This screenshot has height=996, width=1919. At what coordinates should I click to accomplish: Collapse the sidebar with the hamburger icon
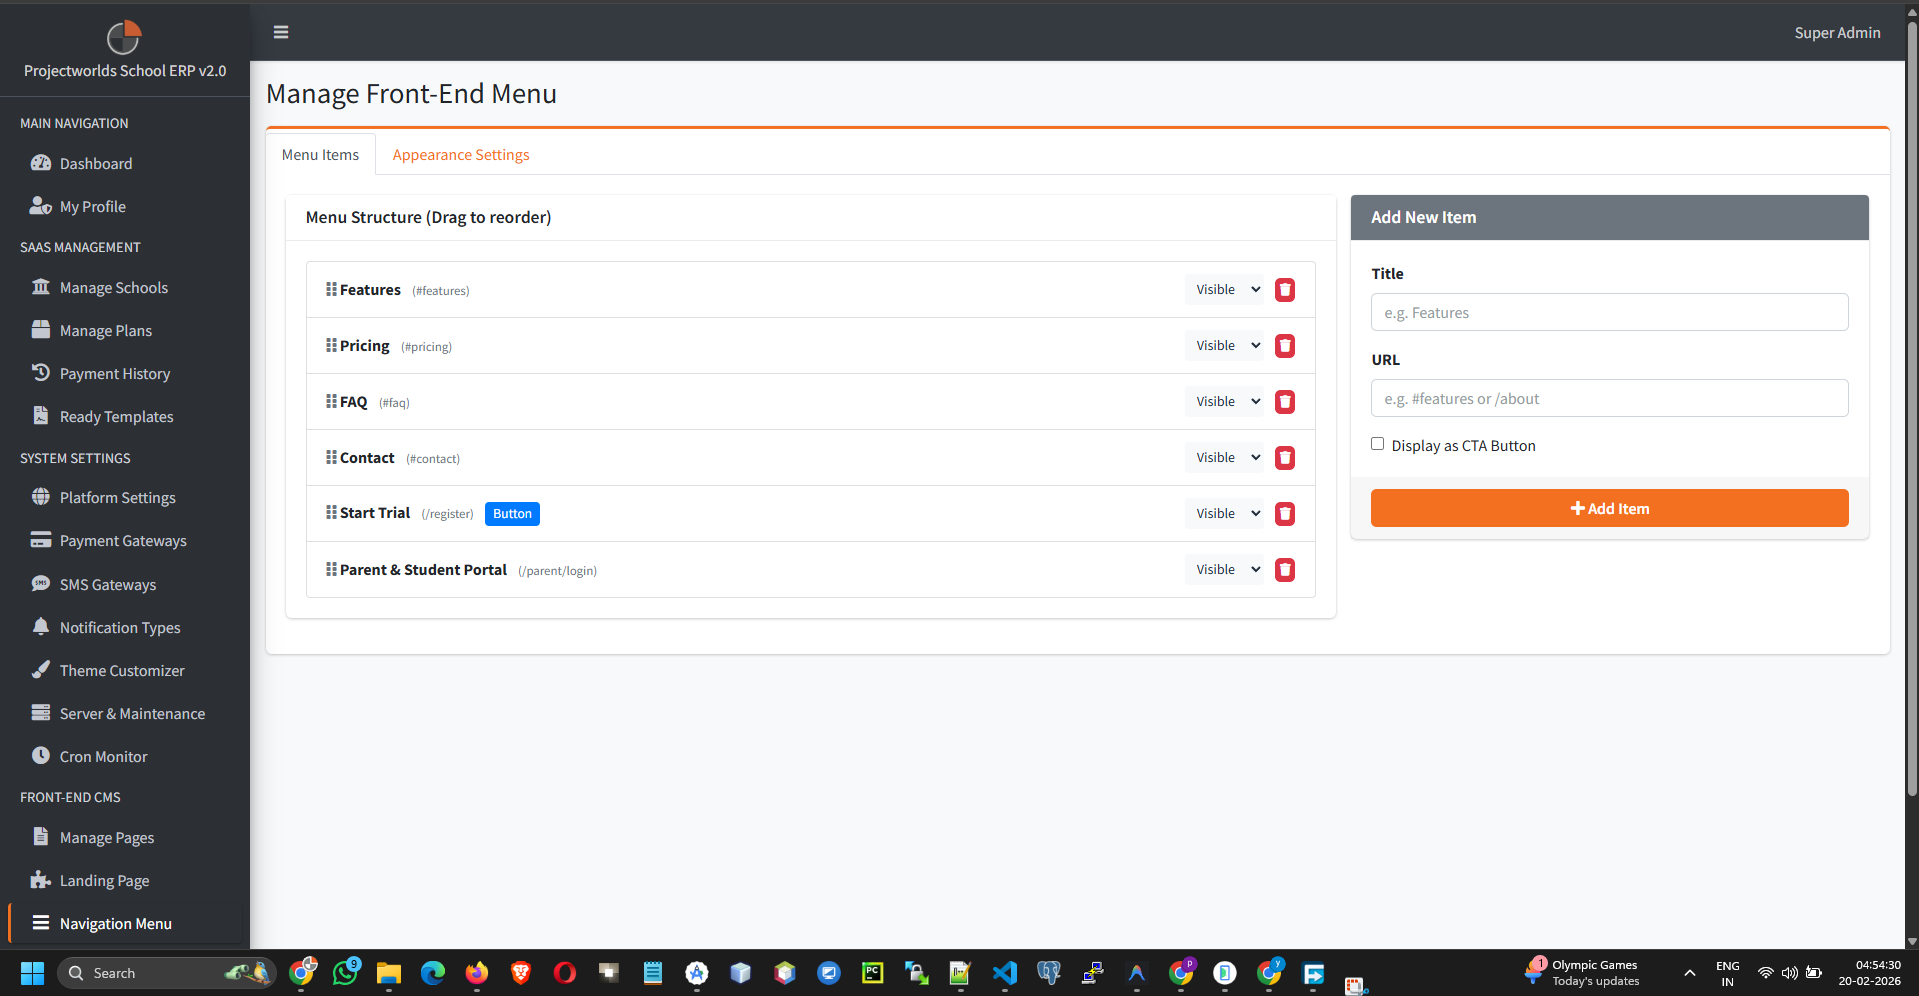280,32
